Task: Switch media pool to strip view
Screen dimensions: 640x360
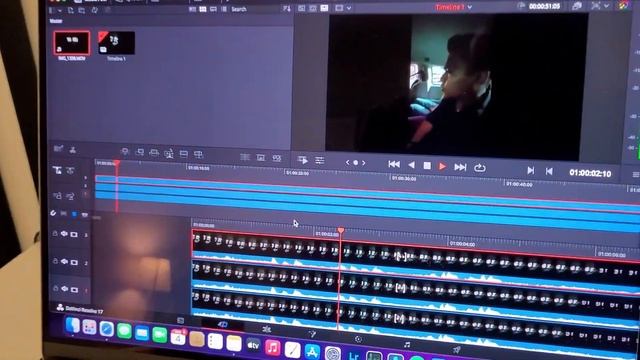Action: click(x=213, y=9)
